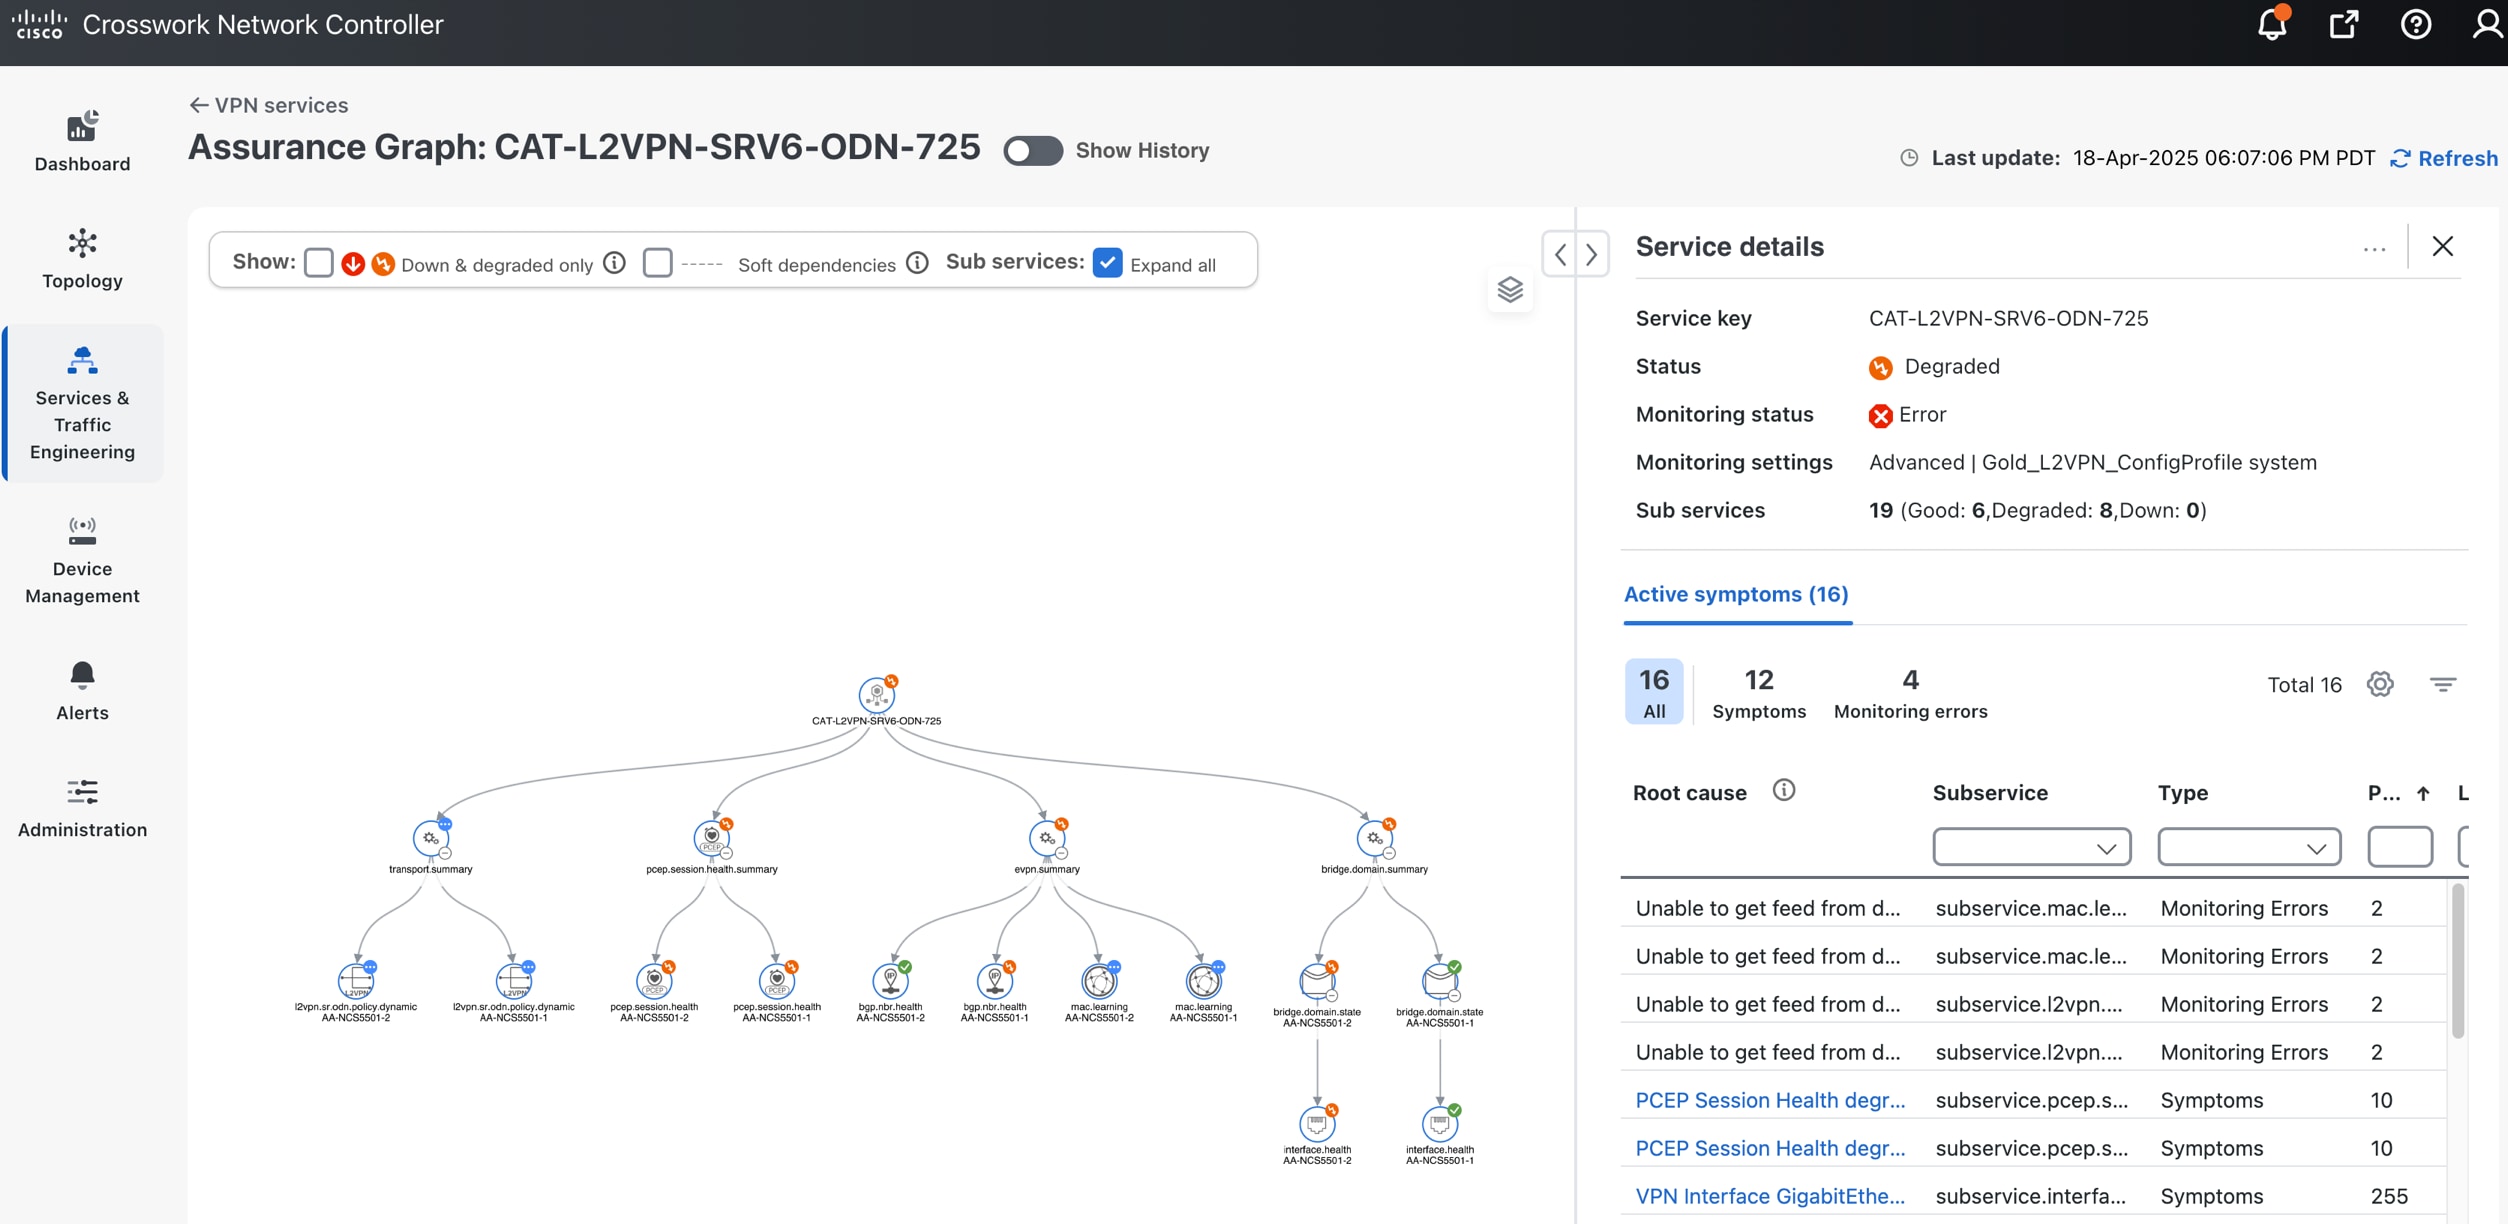2508x1224 pixels.
Task: Select the pcep.session.health.summary node
Action: (711, 838)
